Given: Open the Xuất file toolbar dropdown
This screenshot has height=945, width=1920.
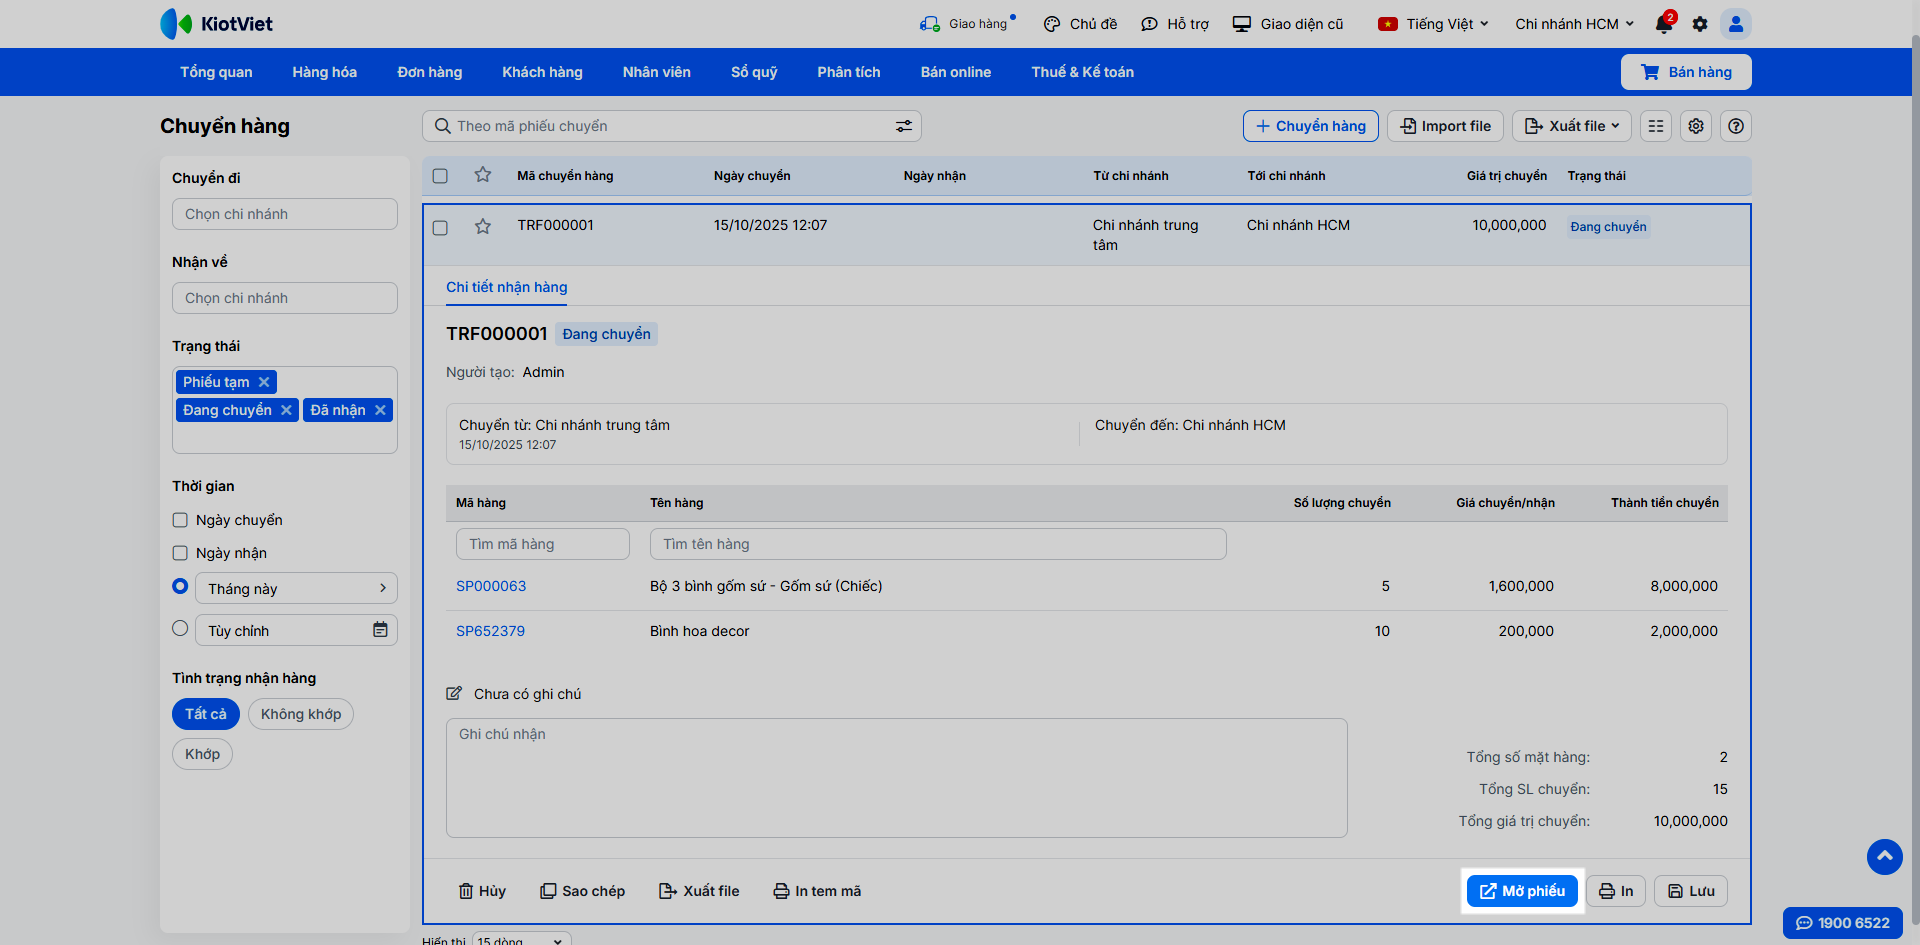Looking at the screenshot, I should pyautogui.click(x=1572, y=126).
